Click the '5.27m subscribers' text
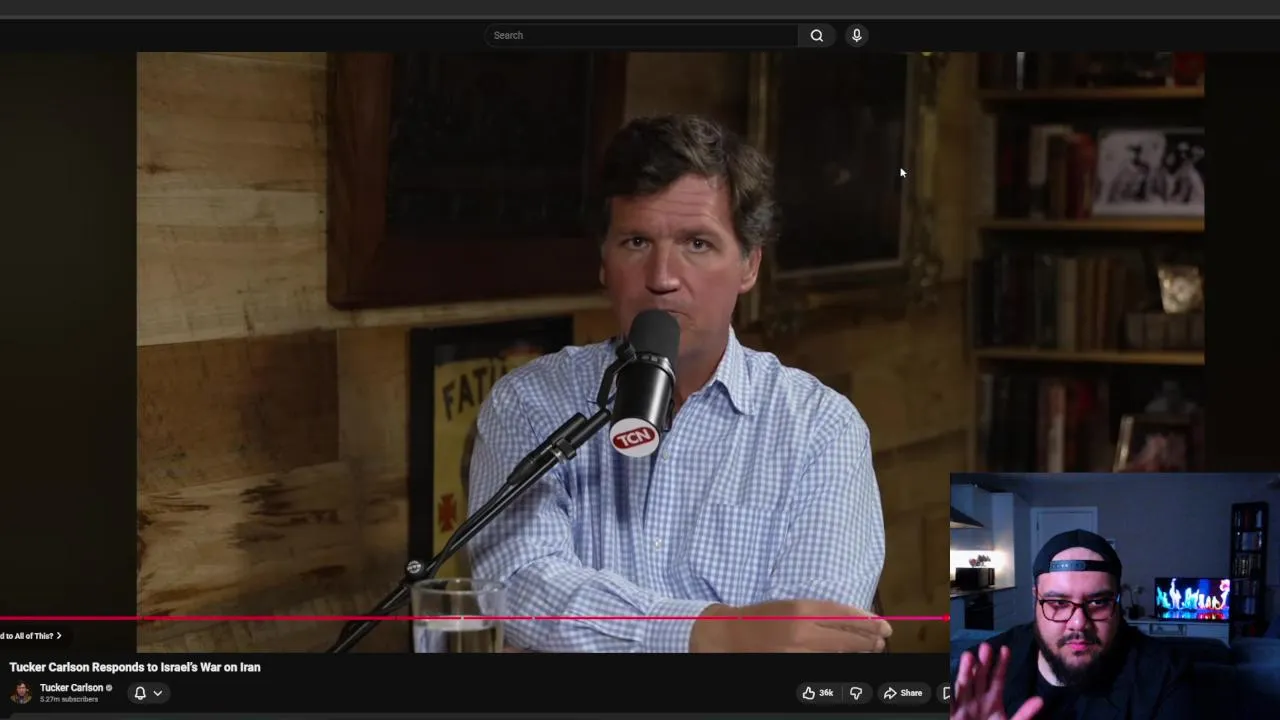Viewport: 1280px width, 720px height. coord(69,700)
